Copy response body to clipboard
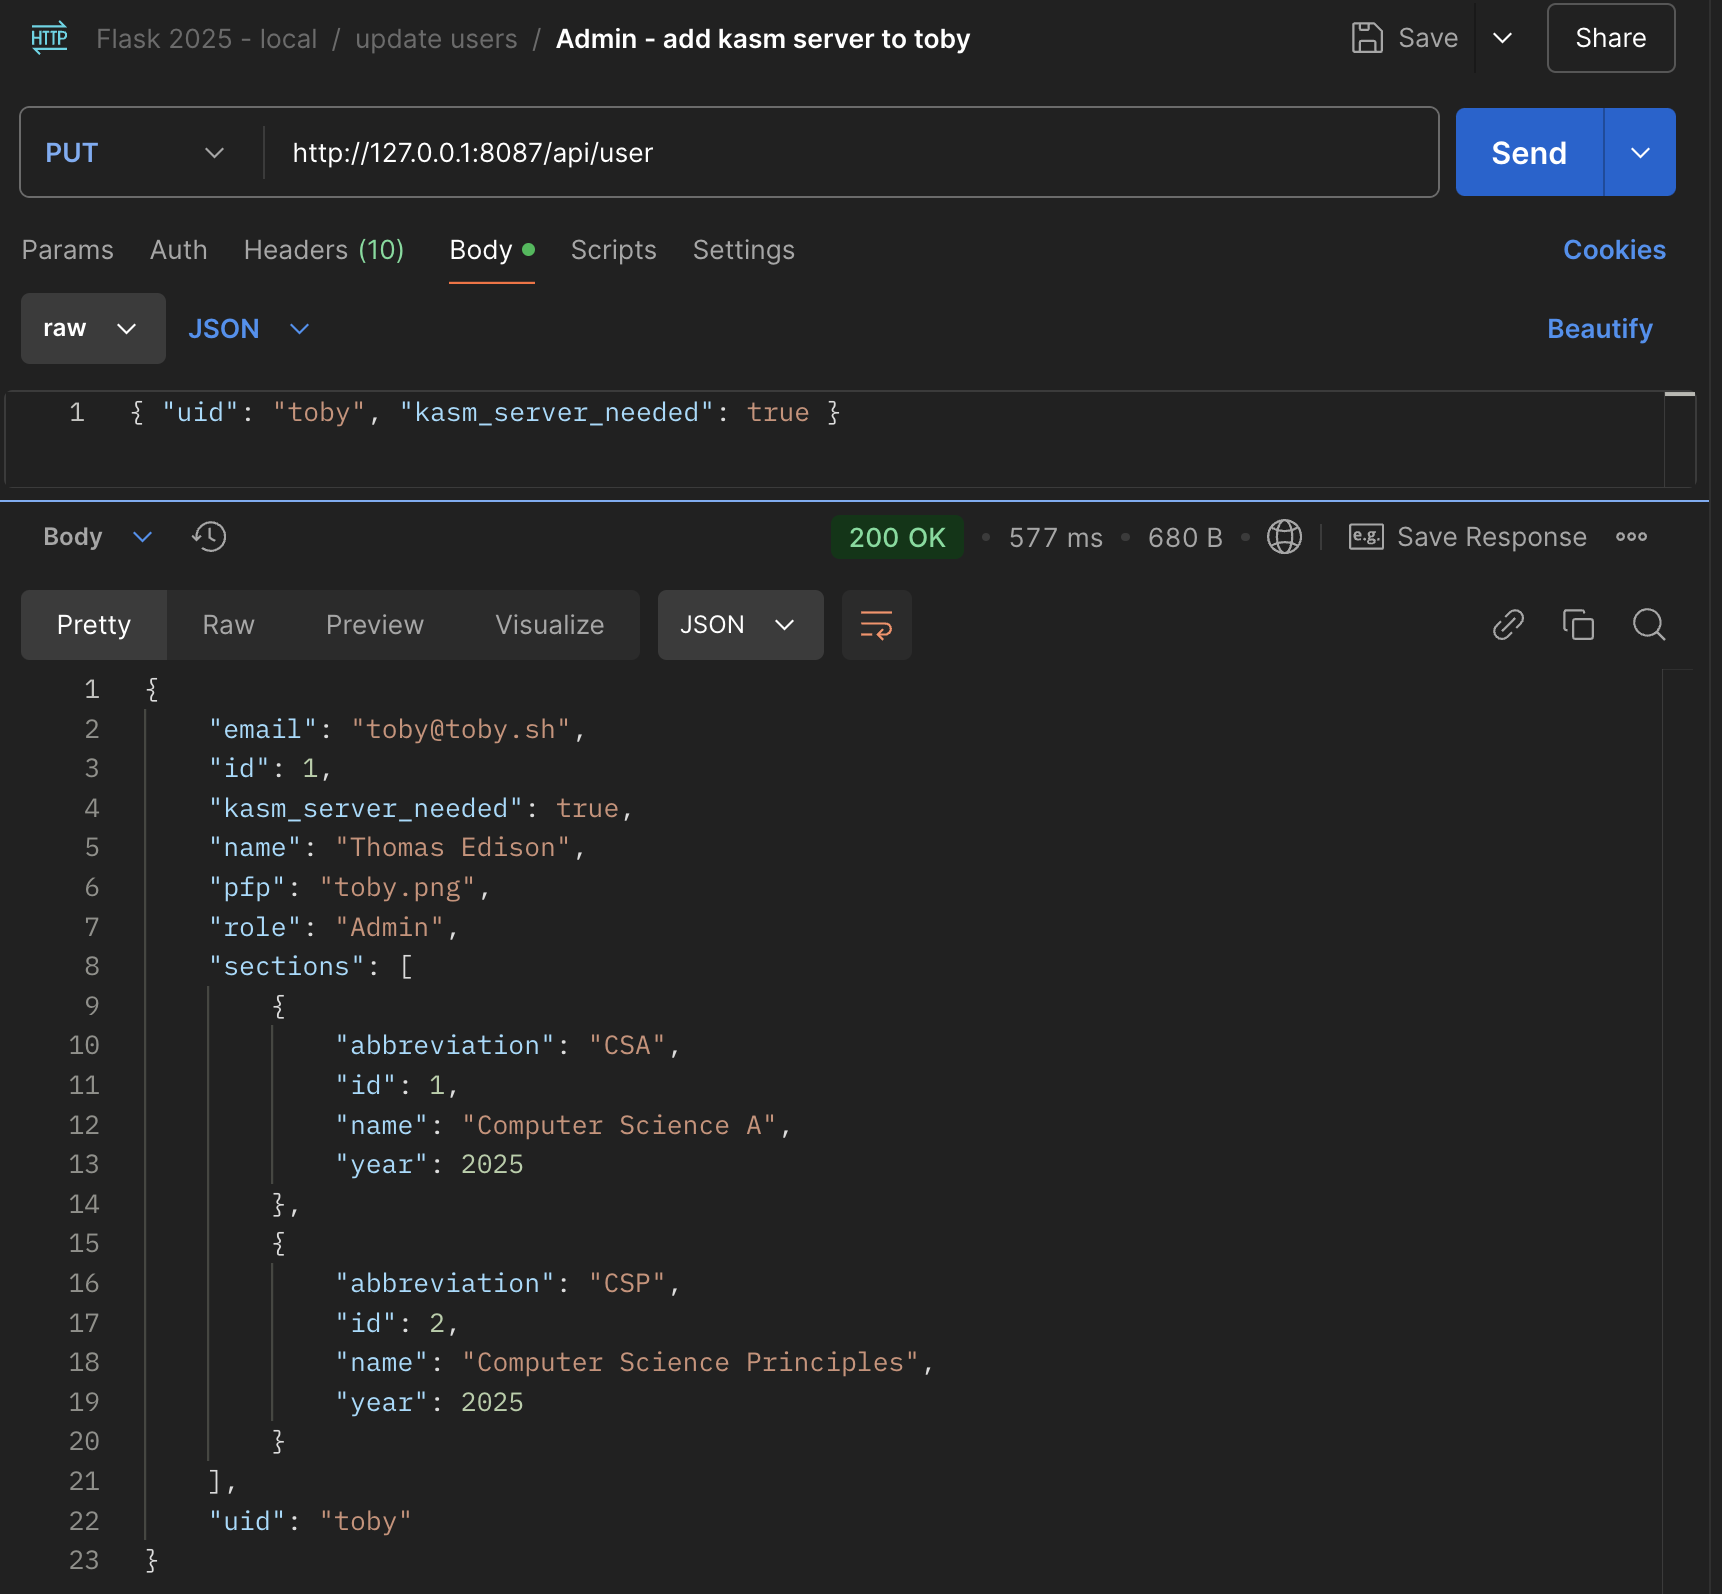This screenshot has height=1594, width=1722. [x=1578, y=625]
